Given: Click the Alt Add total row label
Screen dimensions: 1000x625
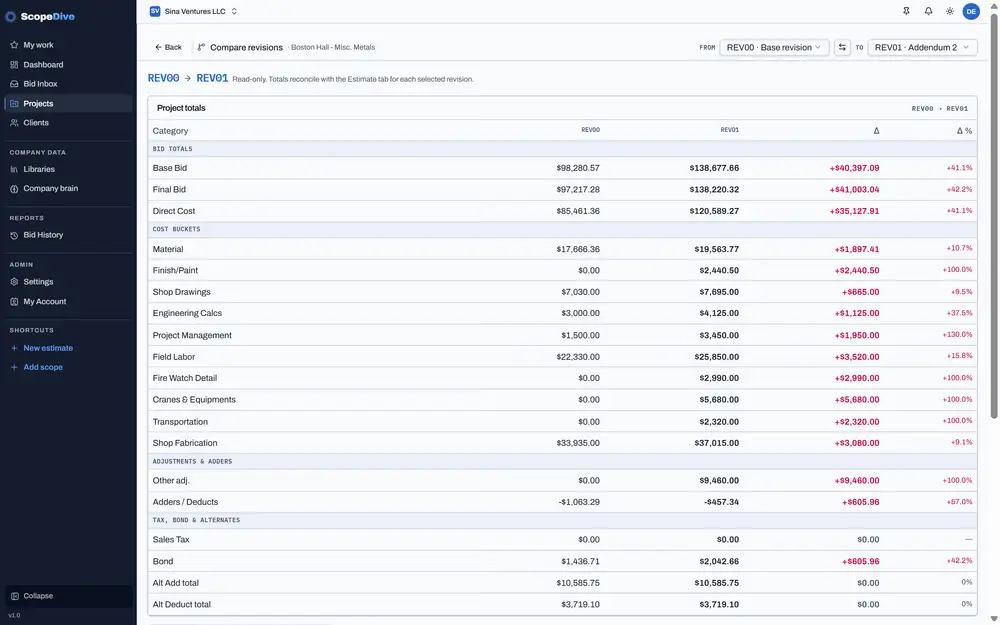Looking at the screenshot, I should (x=175, y=583).
